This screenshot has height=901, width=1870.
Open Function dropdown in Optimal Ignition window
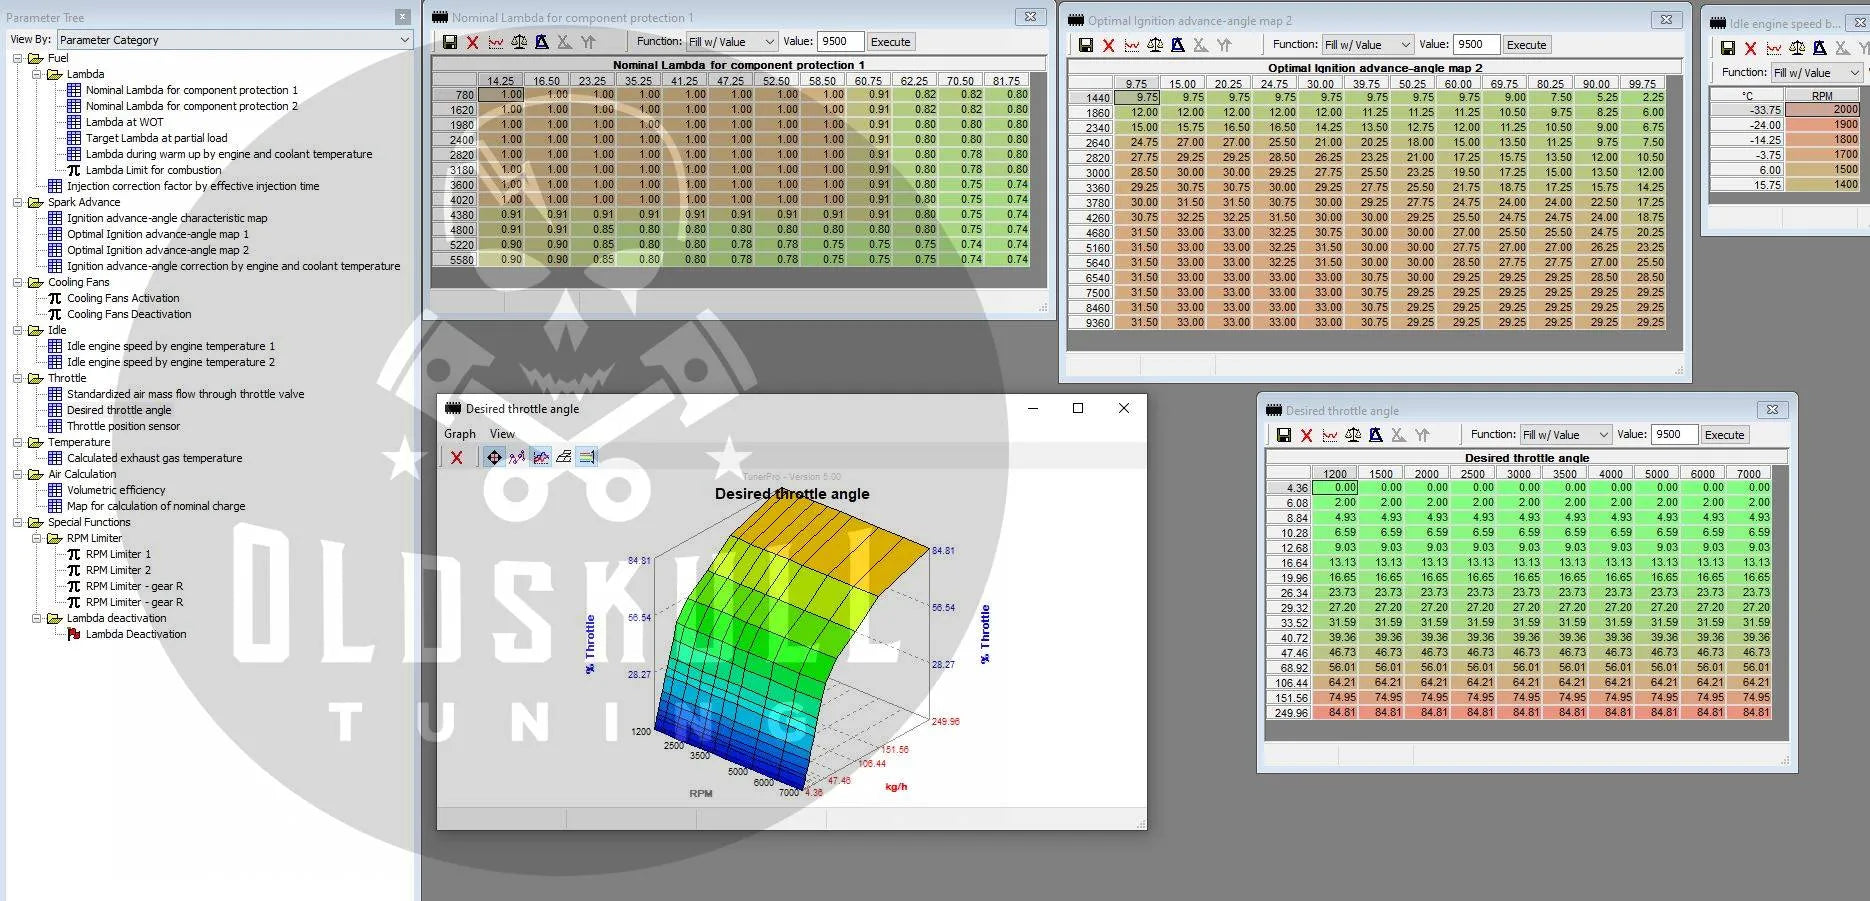click(x=1367, y=45)
